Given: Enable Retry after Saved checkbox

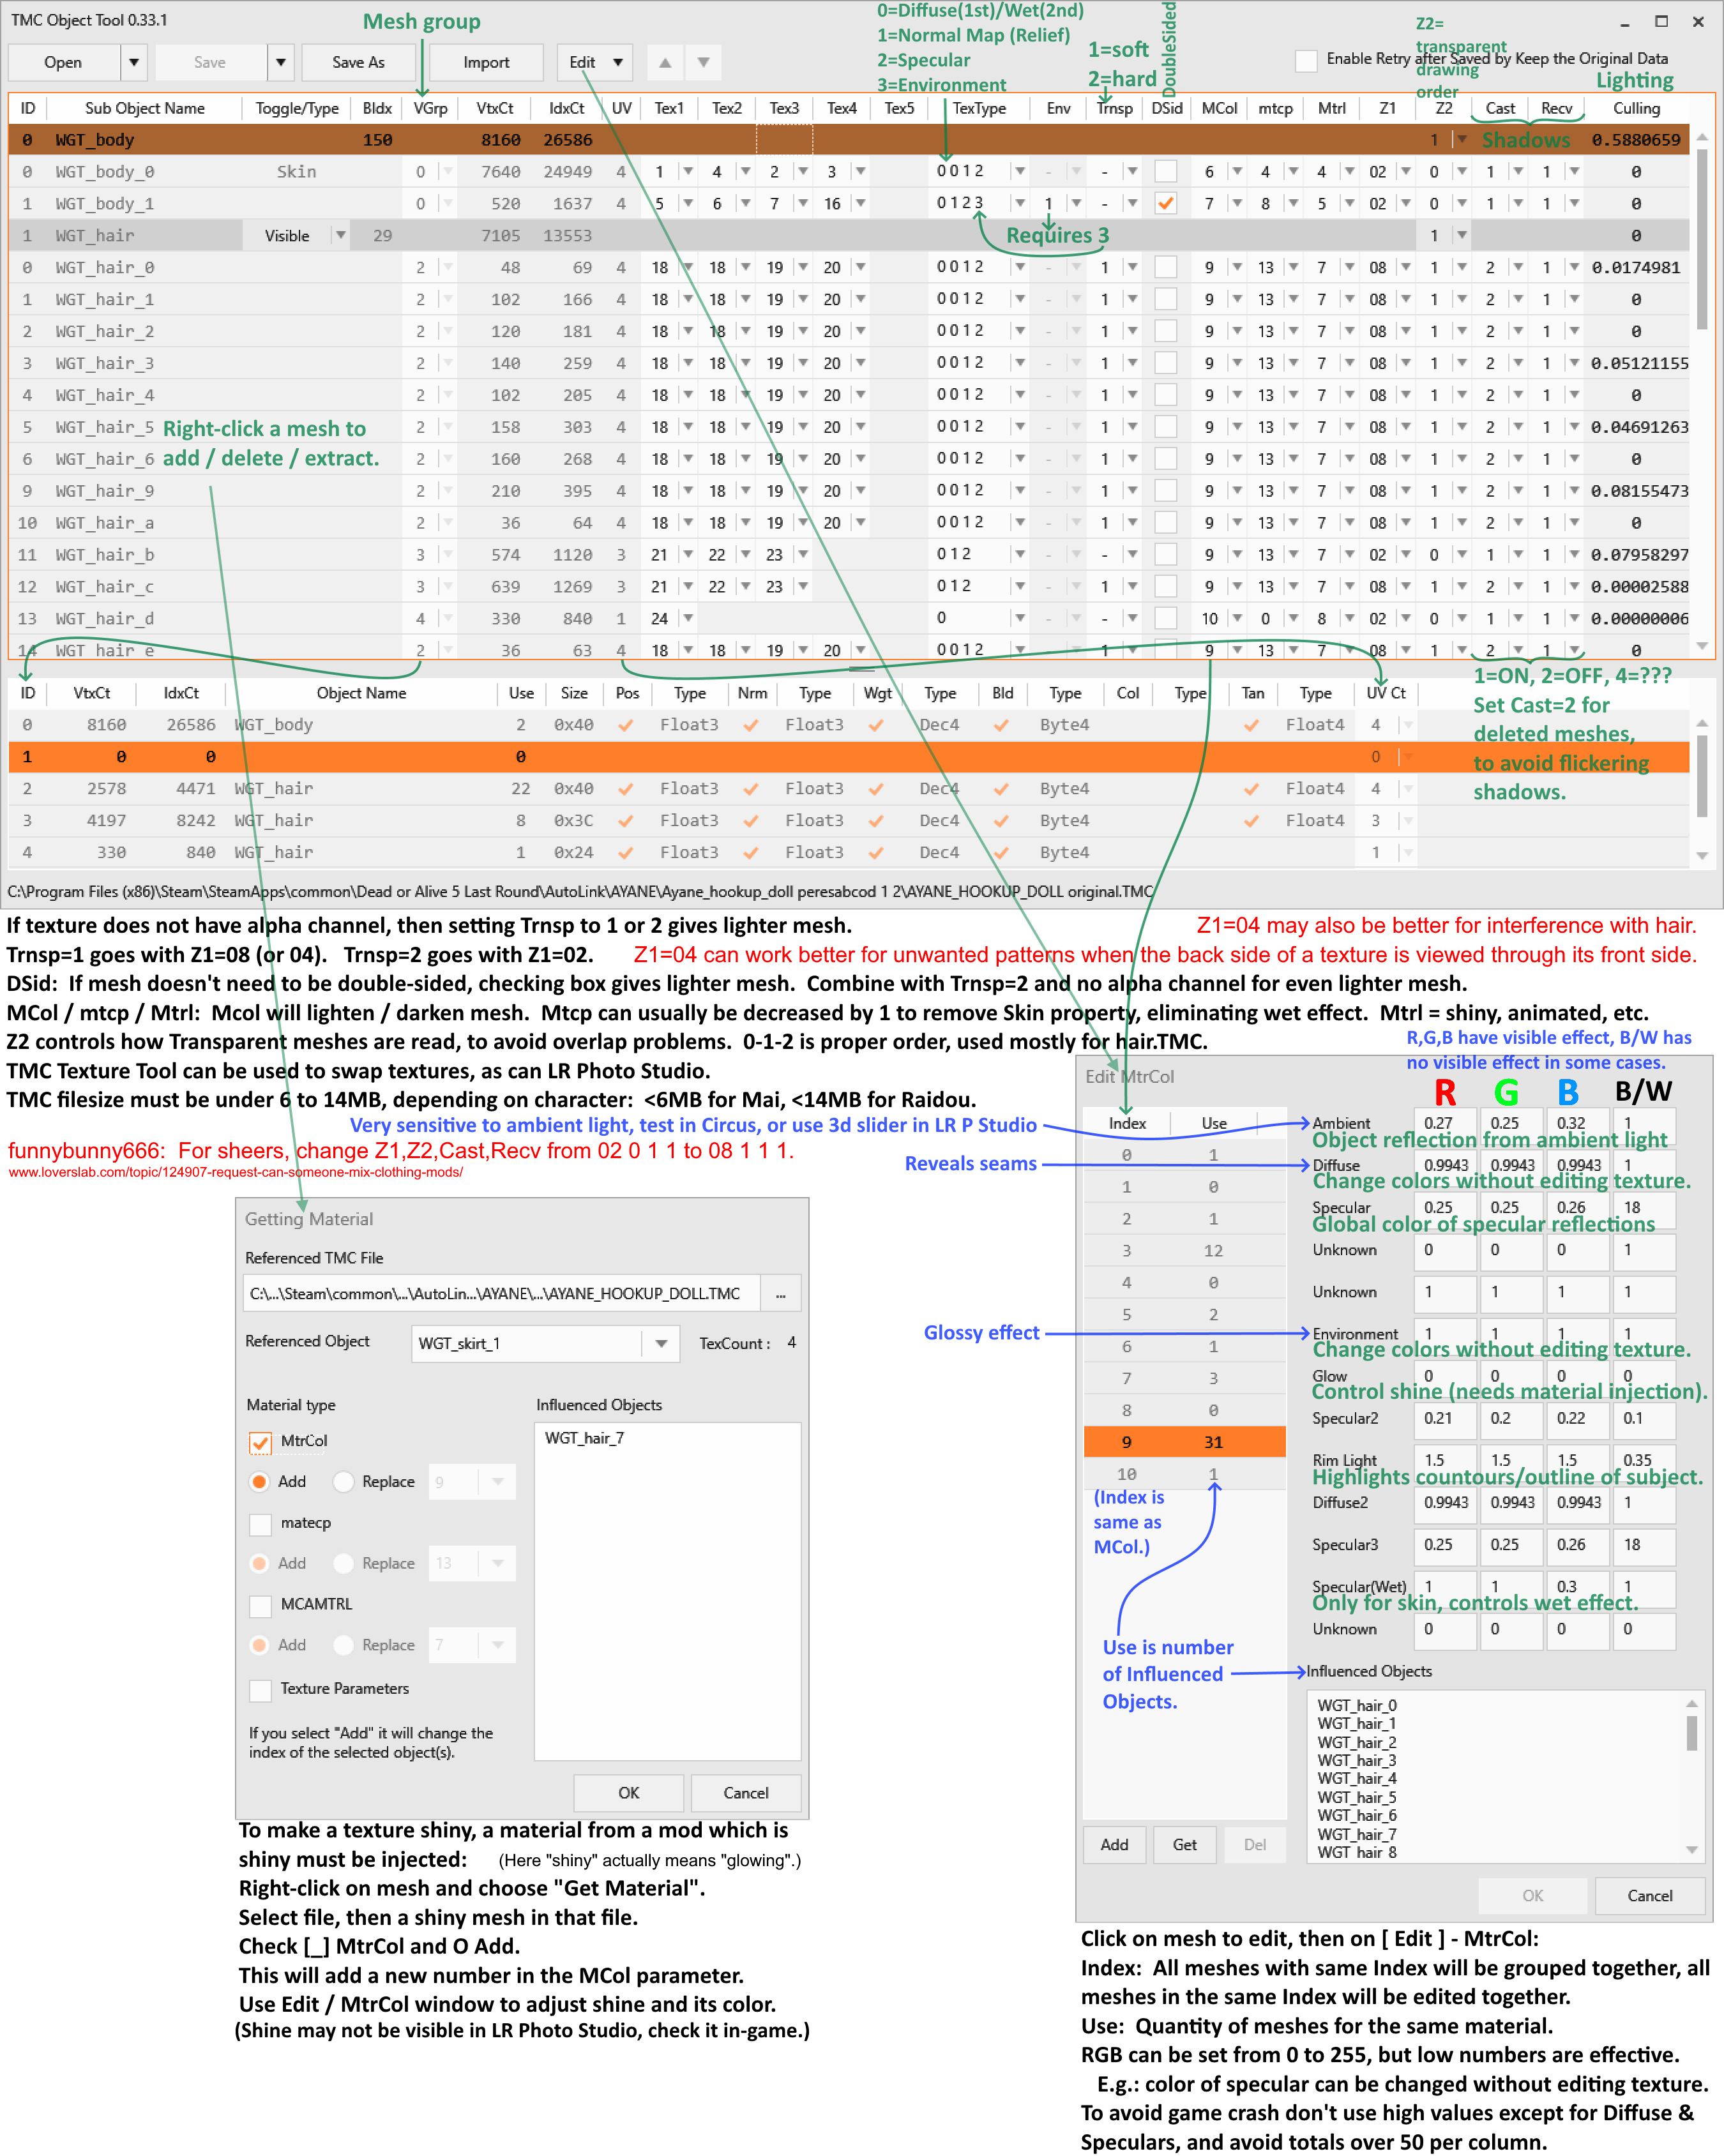Looking at the screenshot, I should pyautogui.click(x=1305, y=60).
